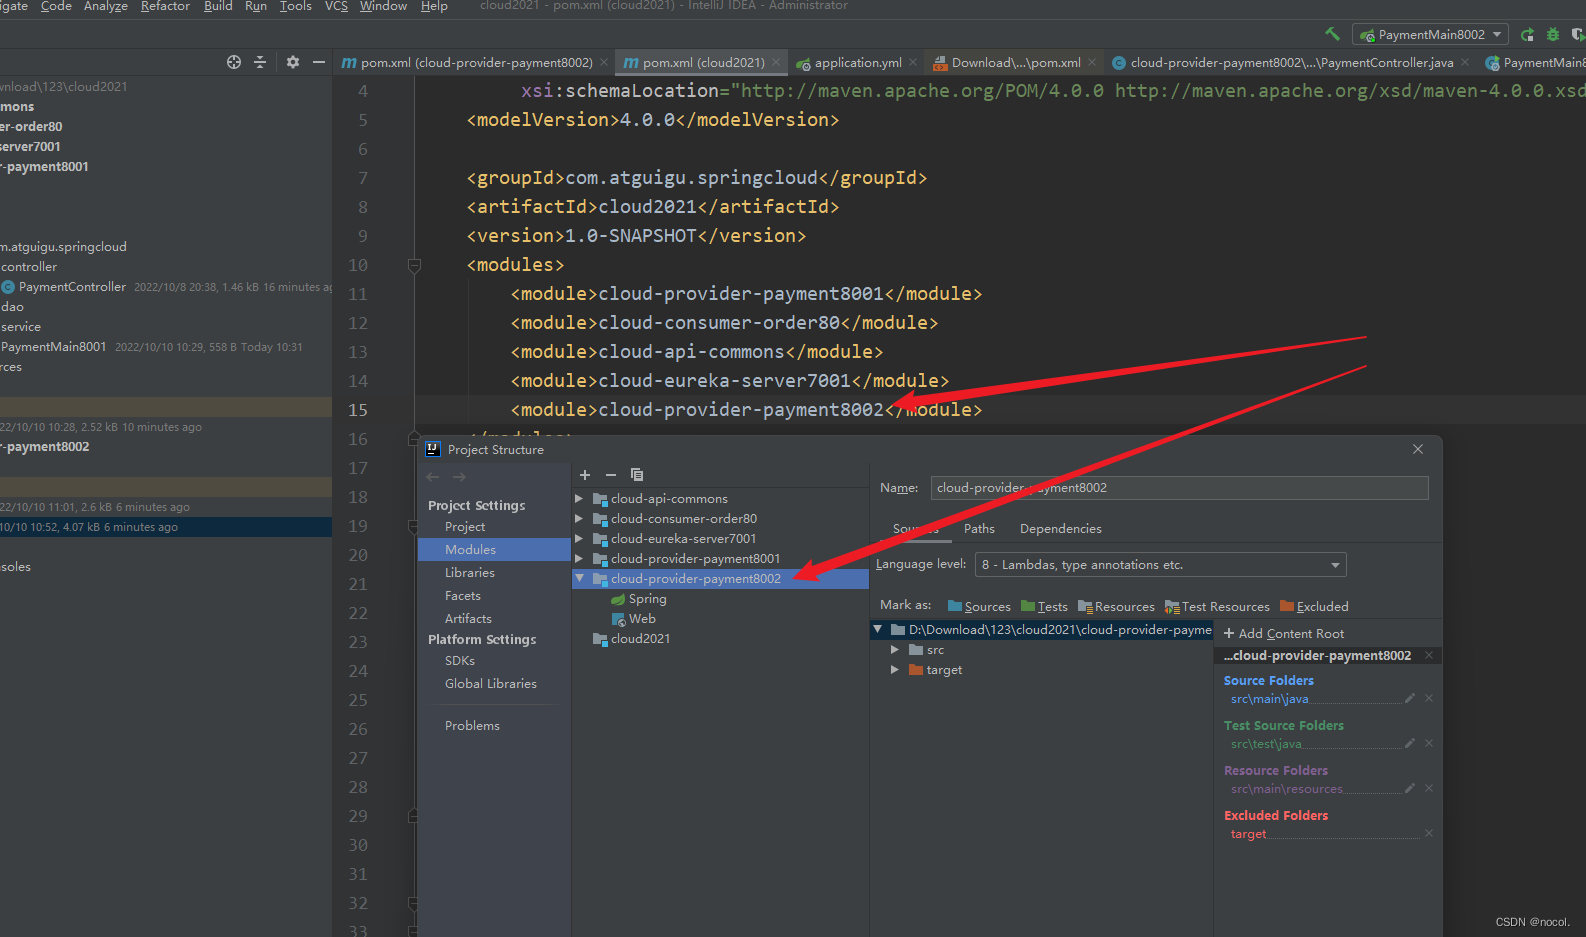1586x937 pixels.
Task: Open Project panel gear settings
Action: [293, 62]
